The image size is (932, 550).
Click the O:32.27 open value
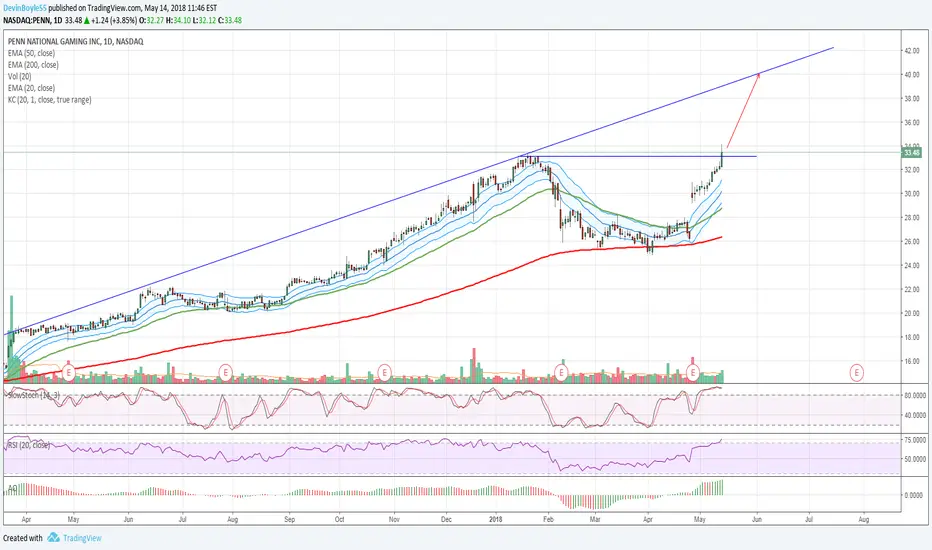pos(150,20)
